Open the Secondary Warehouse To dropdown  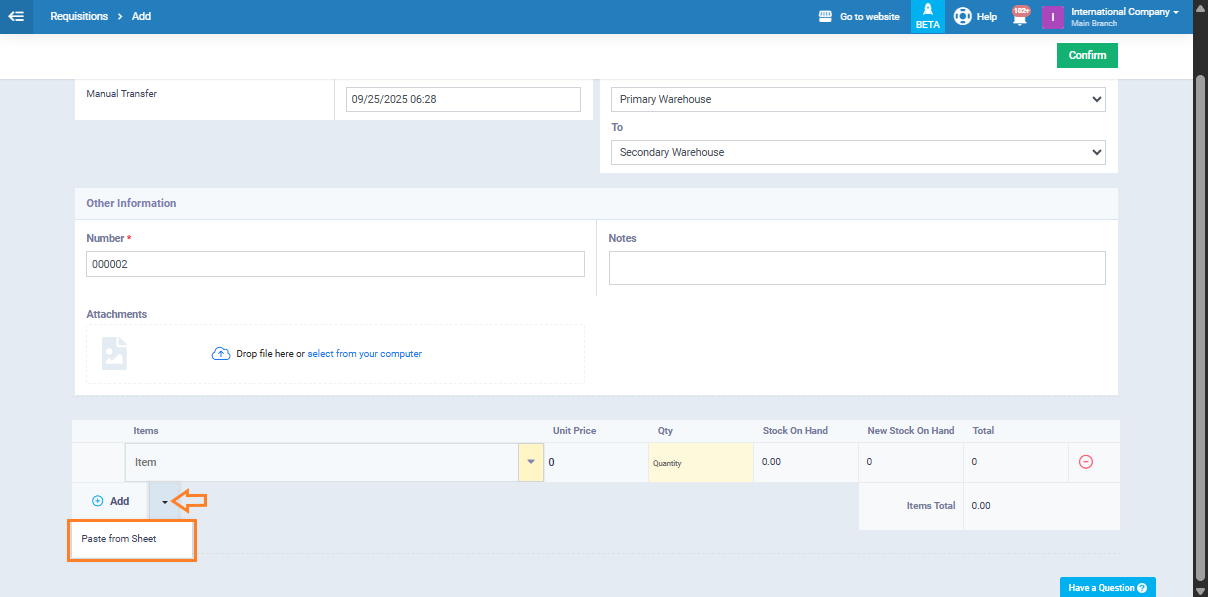coord(857,153)
